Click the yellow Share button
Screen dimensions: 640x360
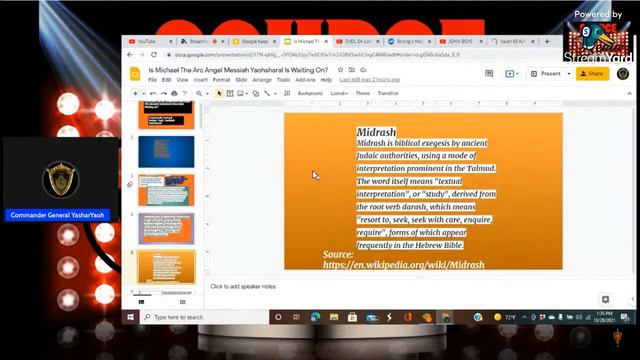(592, 74)
